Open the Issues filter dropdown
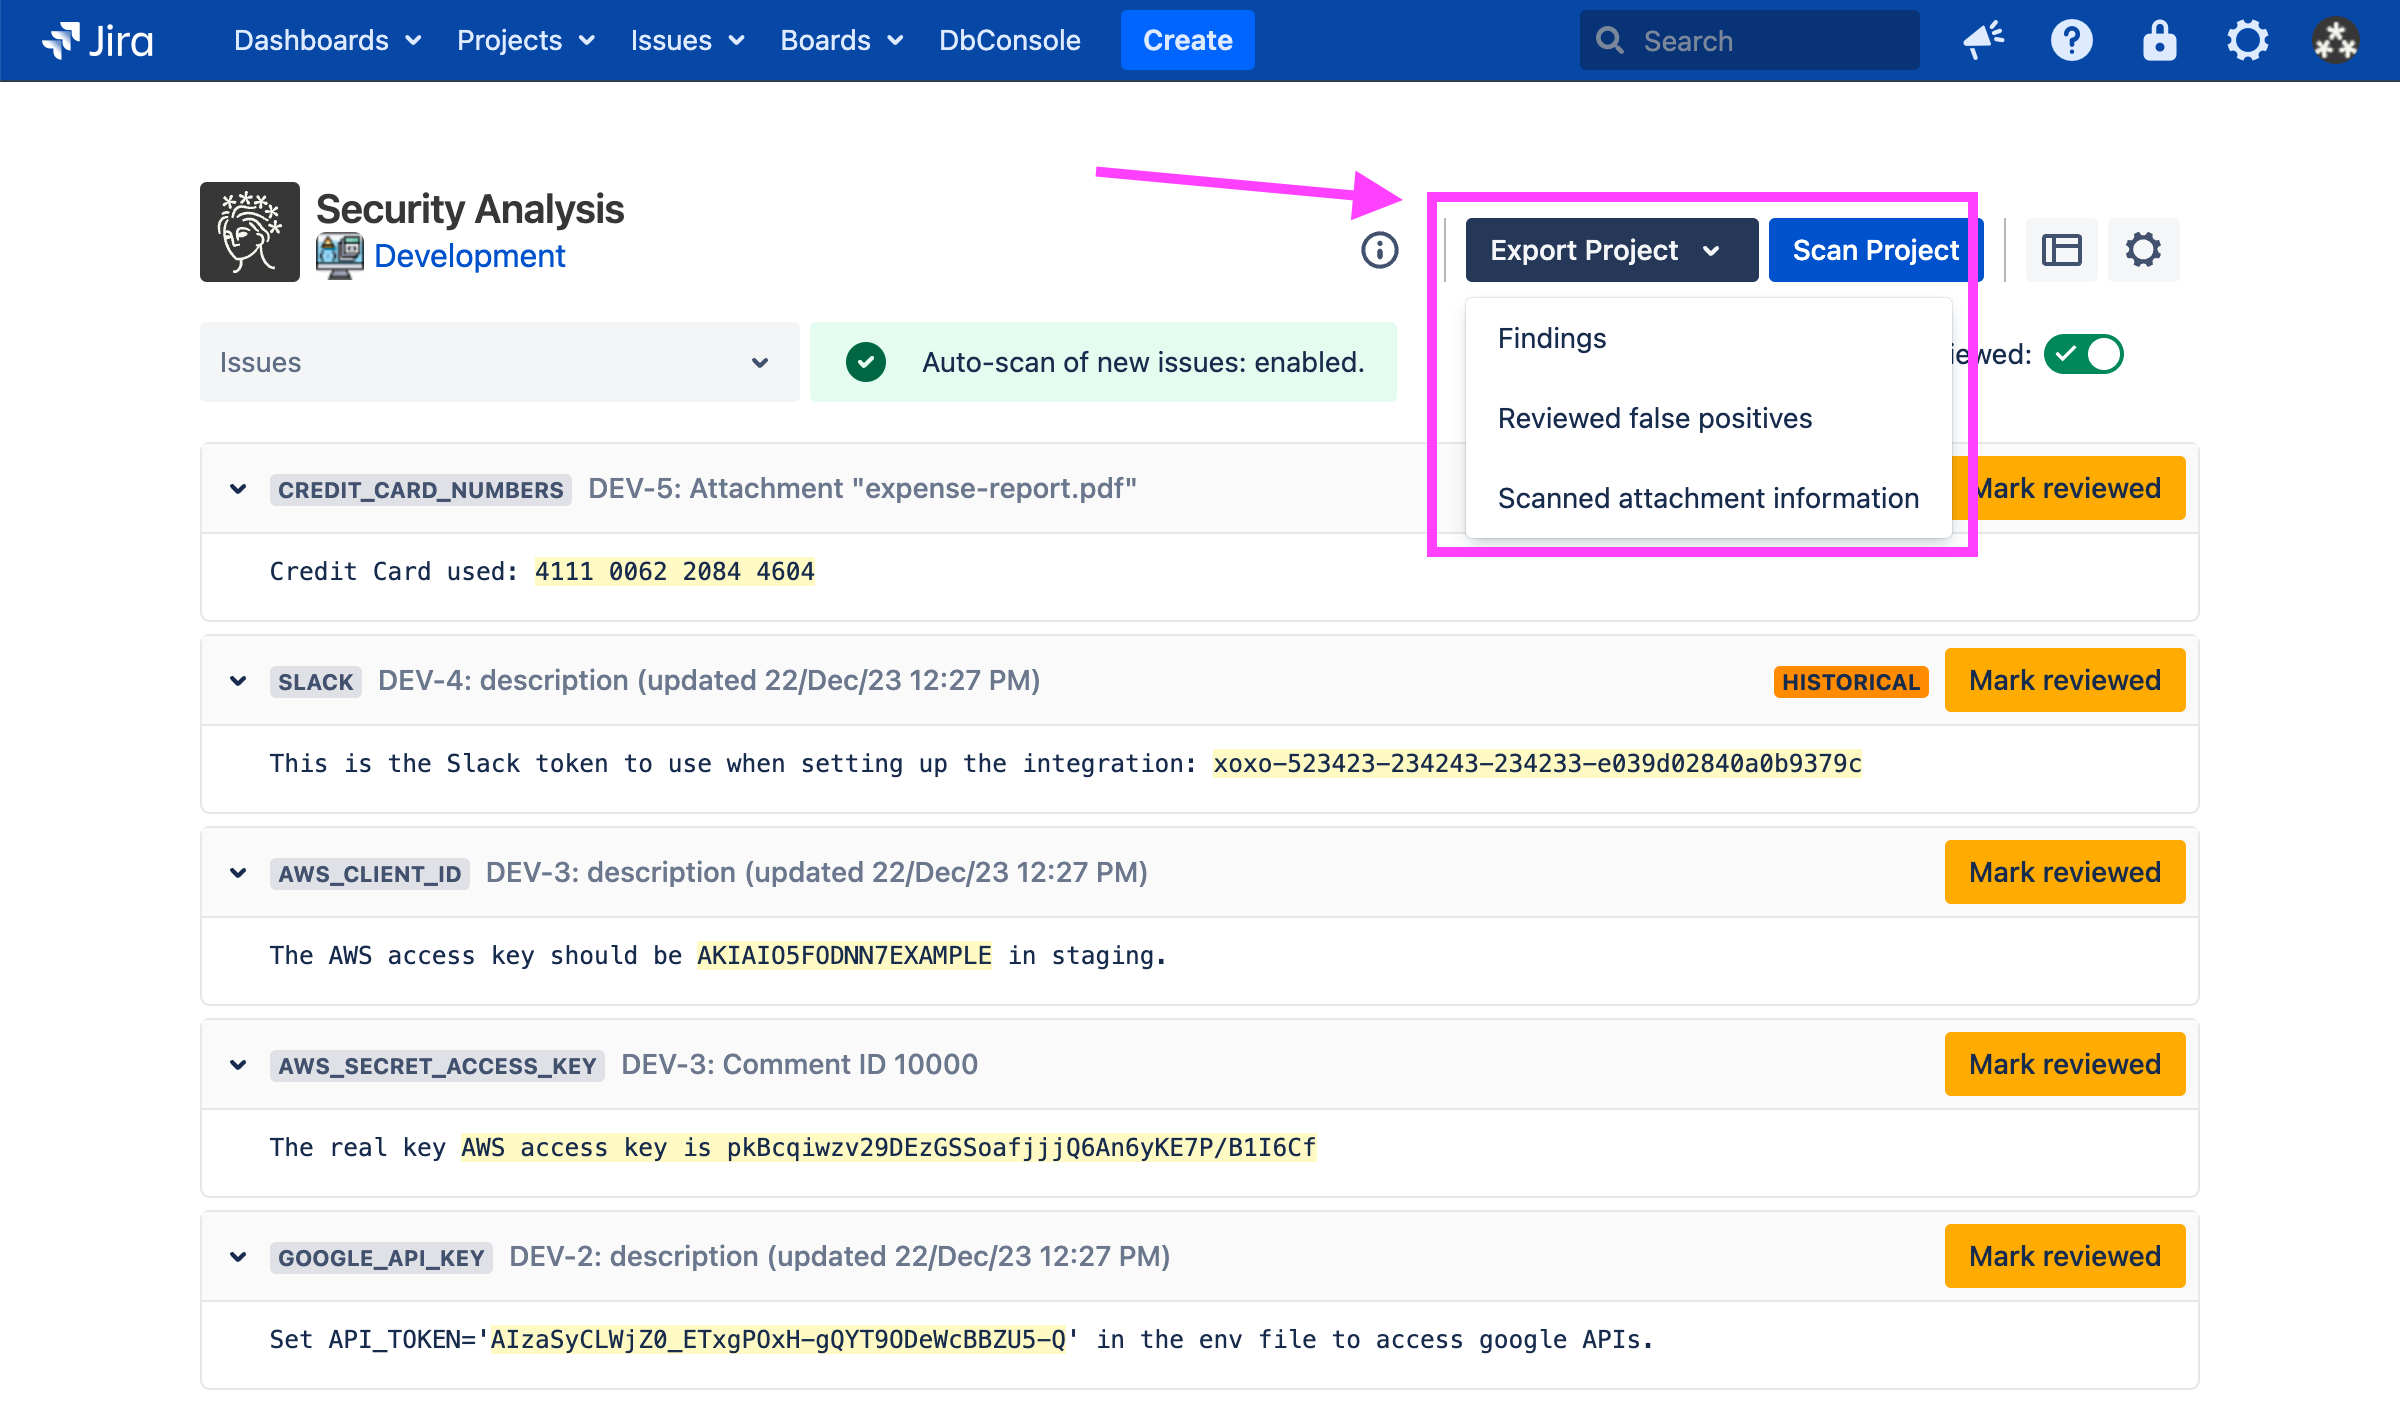The height and width of the screenshot is (1402, 2400). click(499, 362)
